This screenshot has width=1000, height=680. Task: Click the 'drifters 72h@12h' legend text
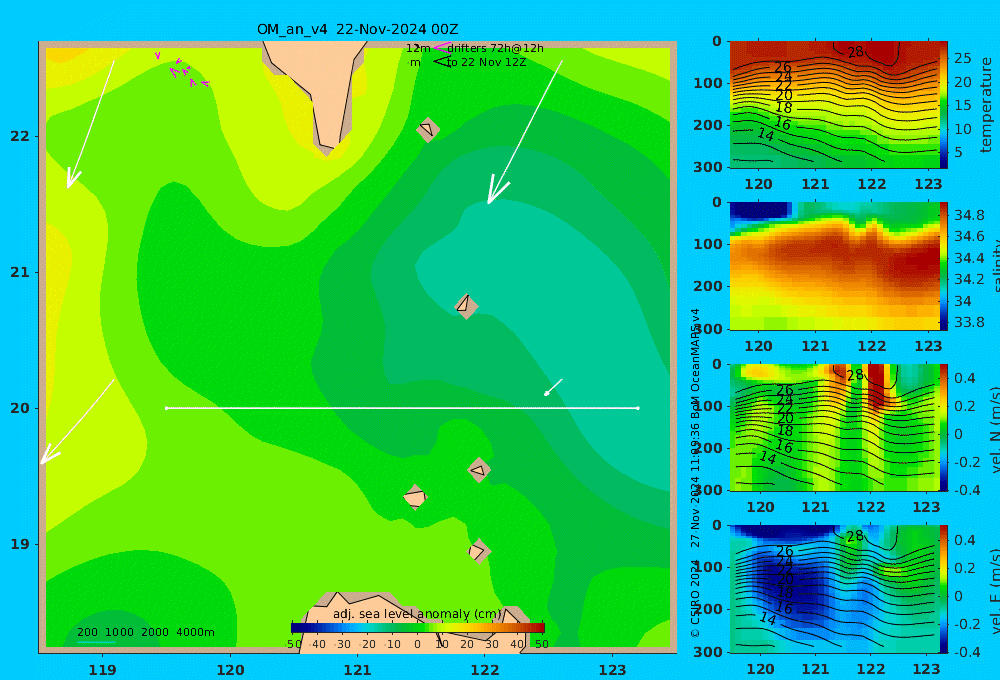point(495,48)
